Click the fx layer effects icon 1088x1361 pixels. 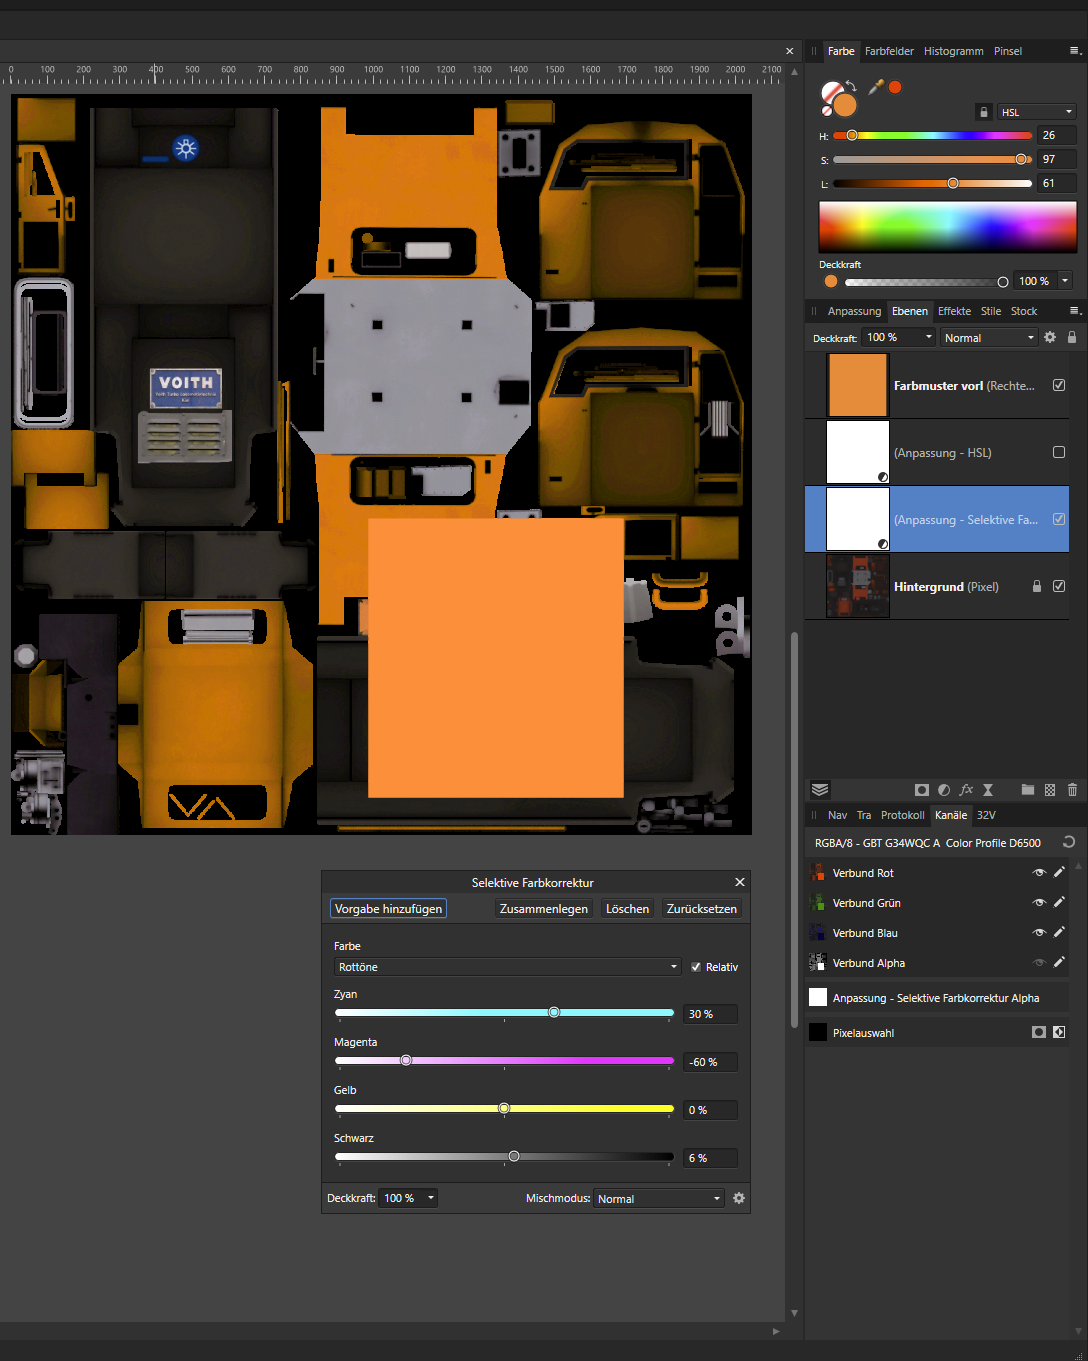pos(966,790)
